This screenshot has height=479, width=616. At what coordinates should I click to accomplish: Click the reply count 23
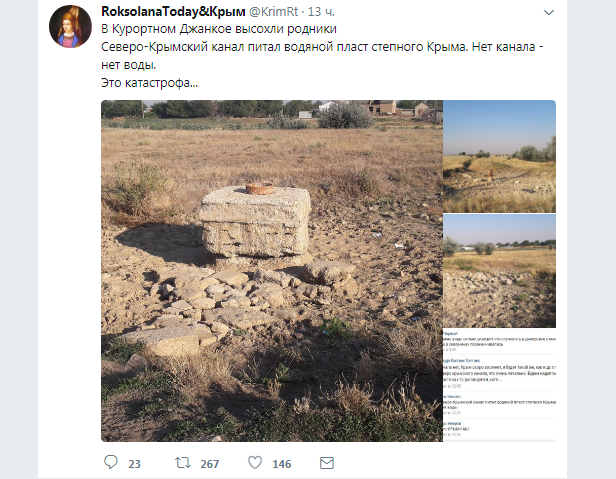pyautogui.click(x=134, y=464)
